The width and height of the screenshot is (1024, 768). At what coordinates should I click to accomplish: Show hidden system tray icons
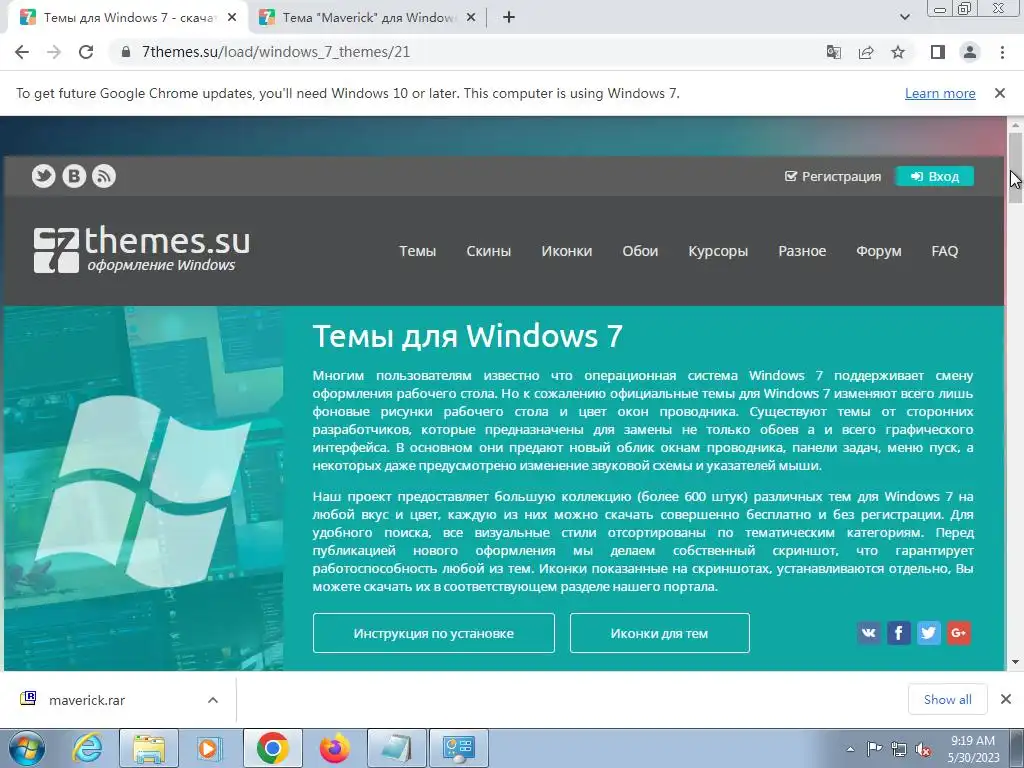tap(850, 749)
